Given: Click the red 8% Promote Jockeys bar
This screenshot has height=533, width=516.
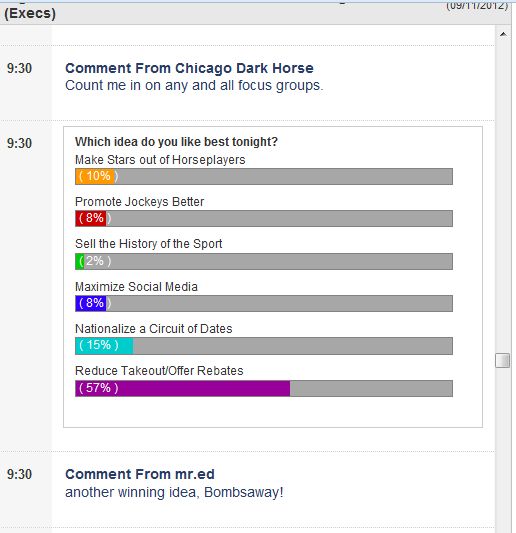Looking at the screenshot, I should [91, 219].
